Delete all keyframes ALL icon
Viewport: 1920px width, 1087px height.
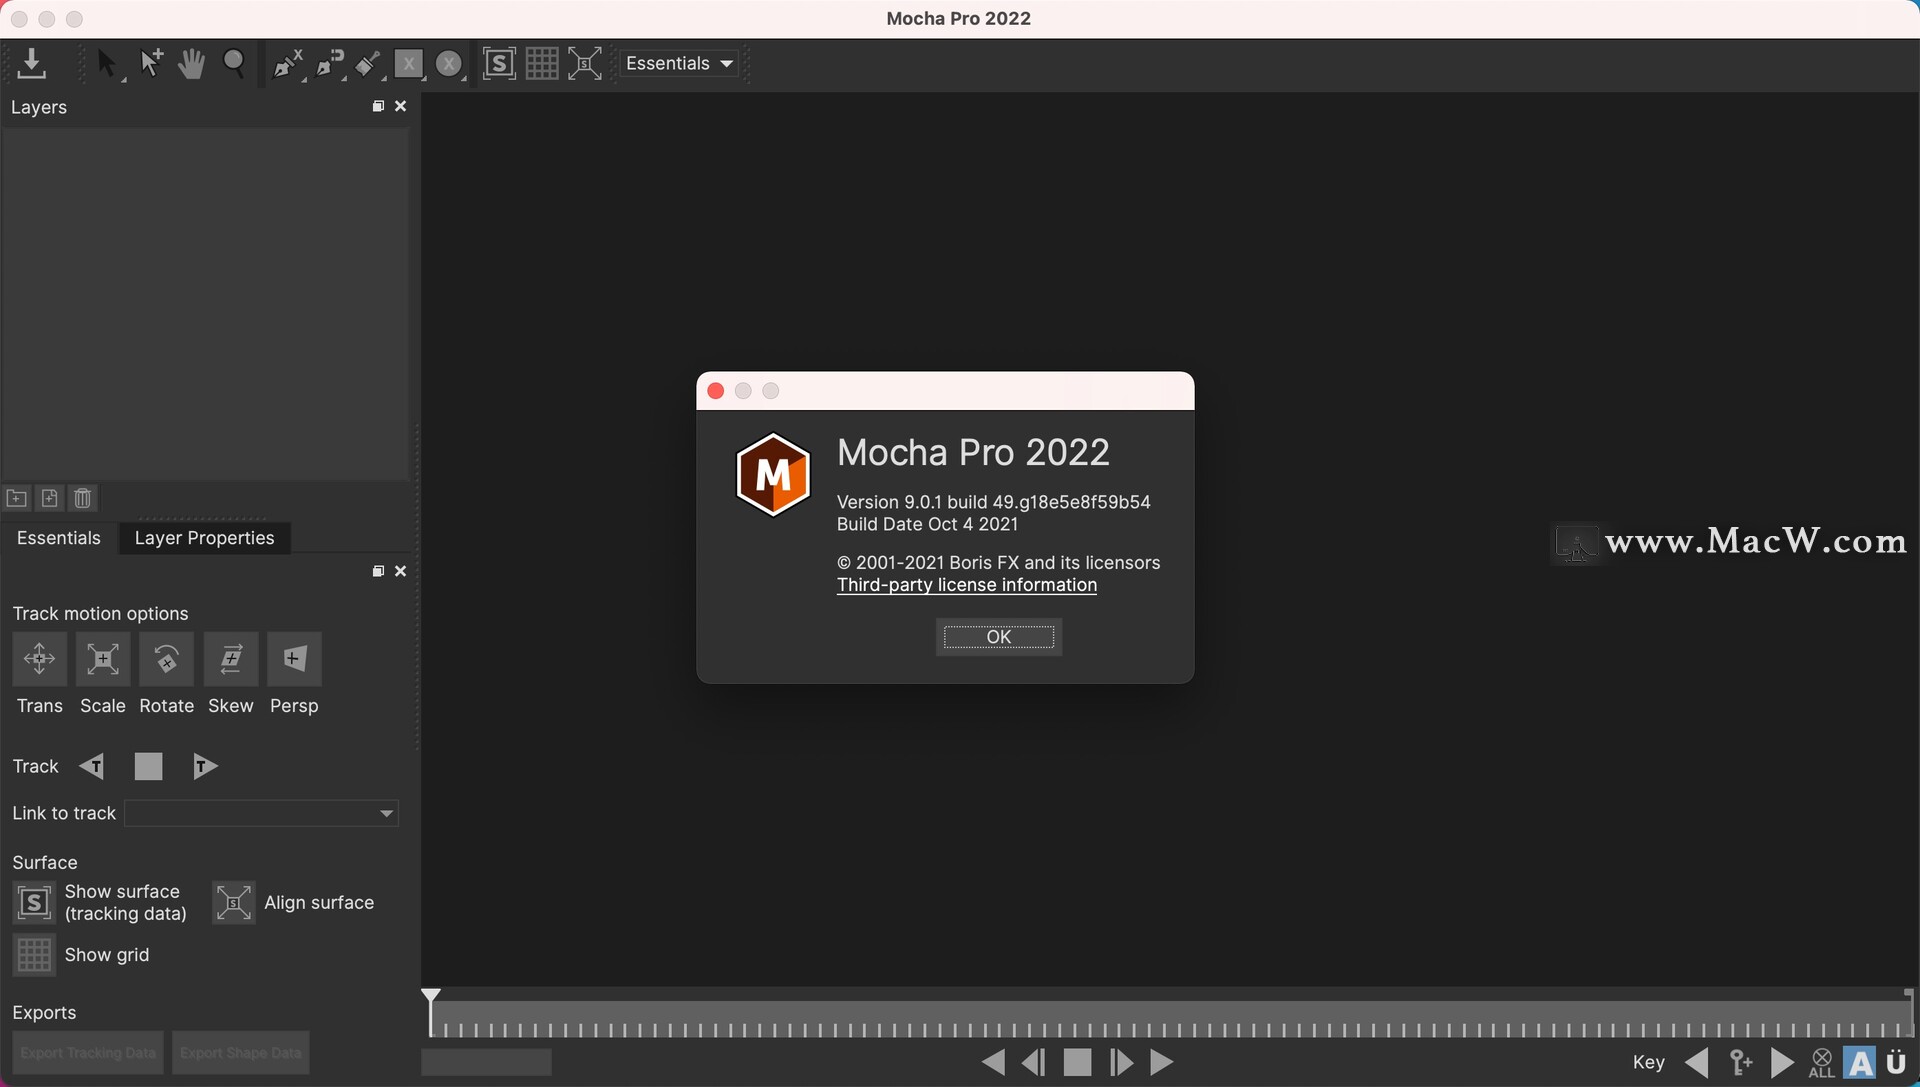click(x=1822, y=1063)
